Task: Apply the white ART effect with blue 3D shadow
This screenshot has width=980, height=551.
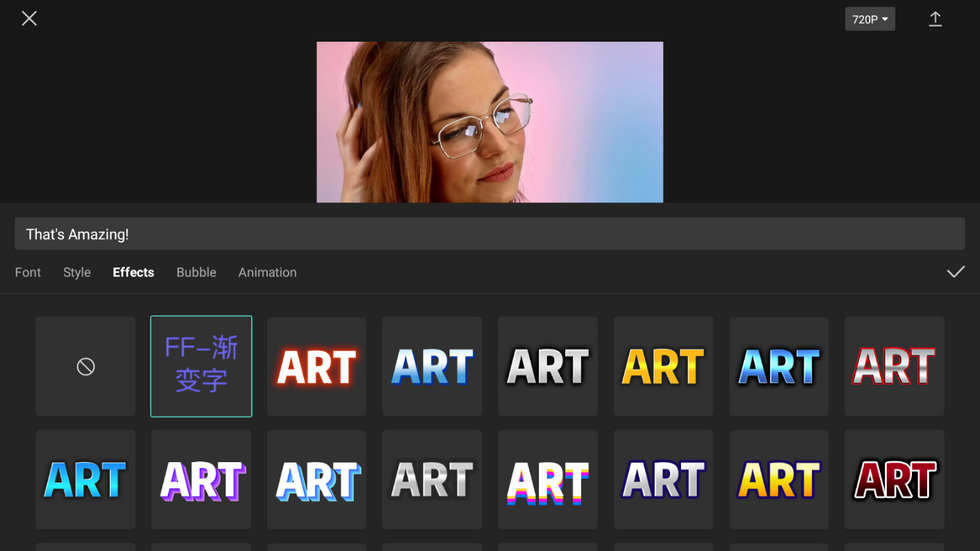Action: click(x=317, y=480)
